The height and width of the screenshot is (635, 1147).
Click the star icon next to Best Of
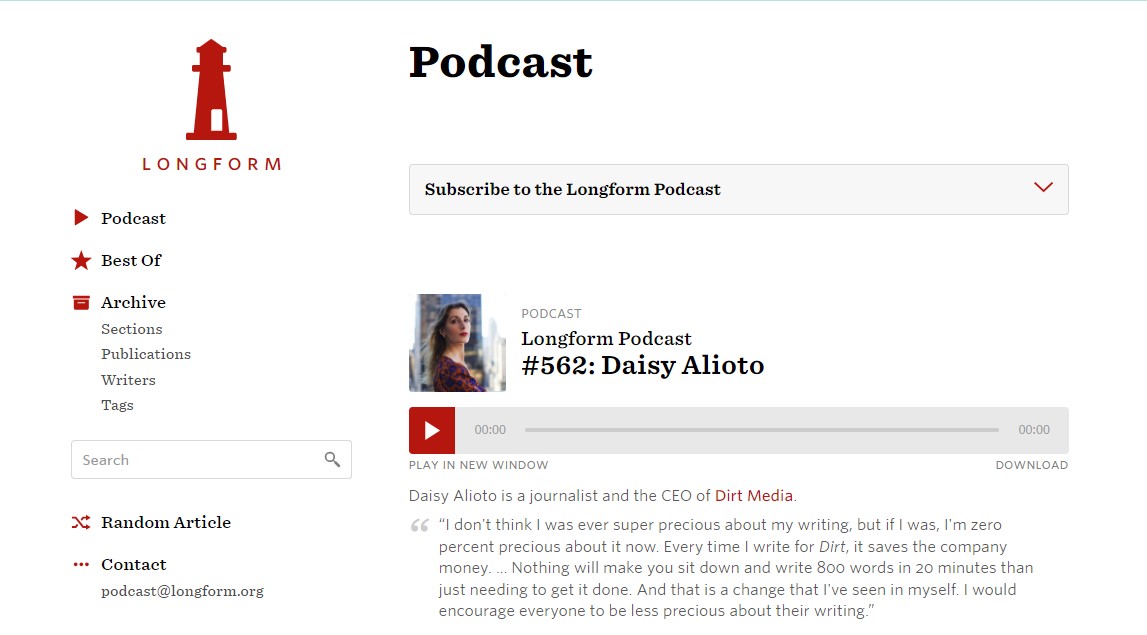[80, 260]
